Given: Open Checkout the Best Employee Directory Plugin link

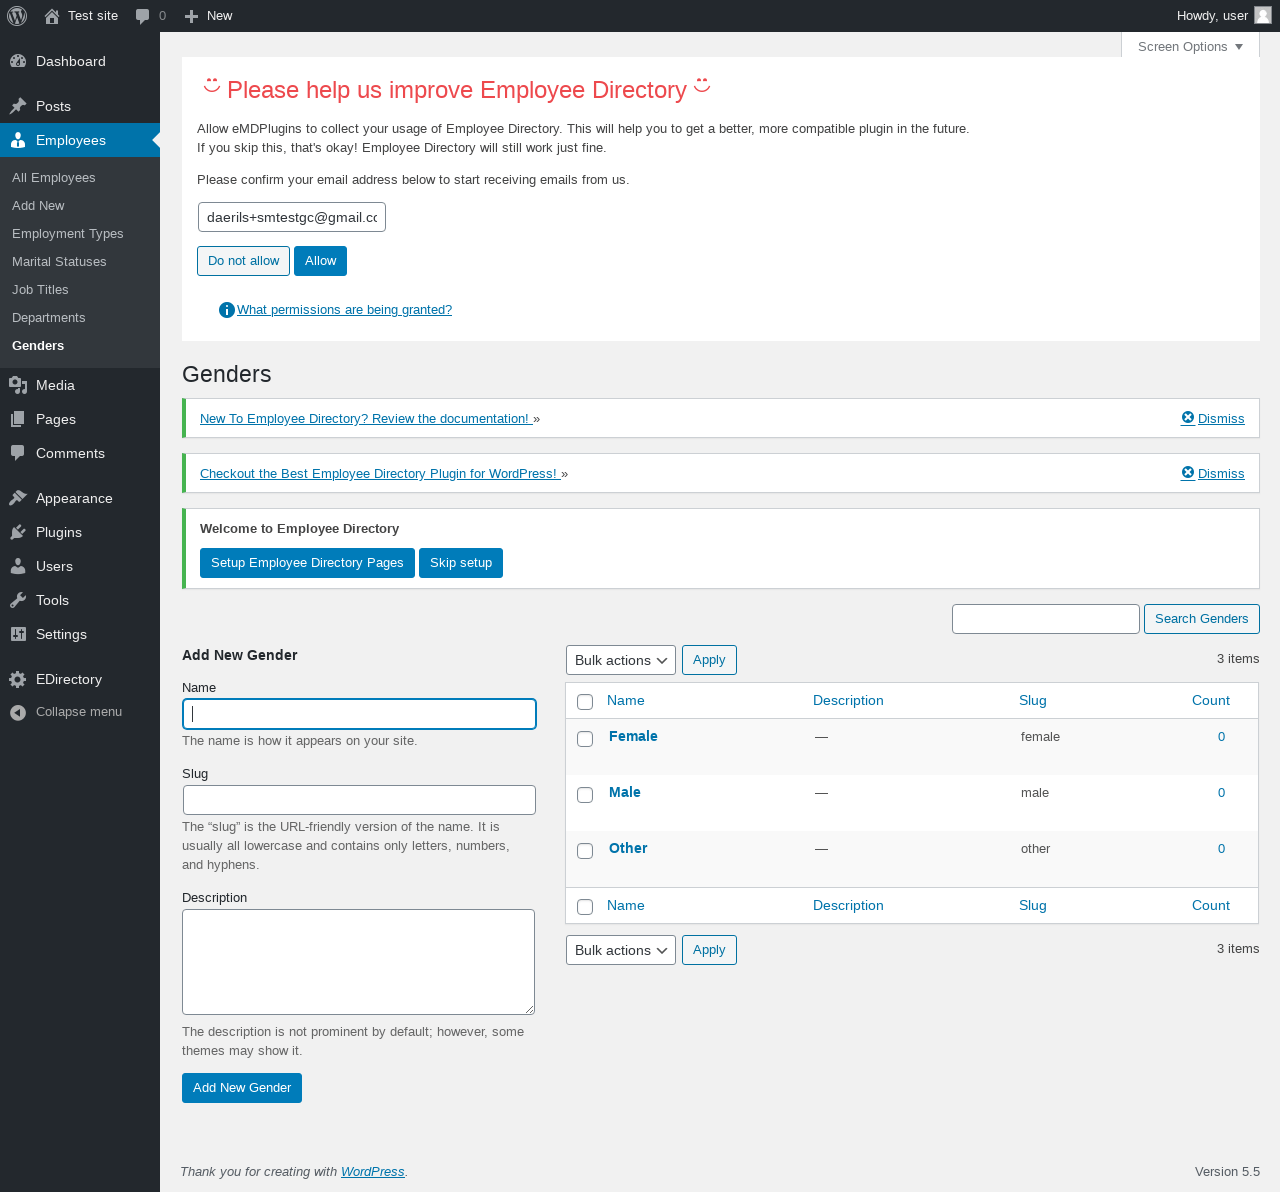Looking at the screenshot, I should [x=380, y=474].
